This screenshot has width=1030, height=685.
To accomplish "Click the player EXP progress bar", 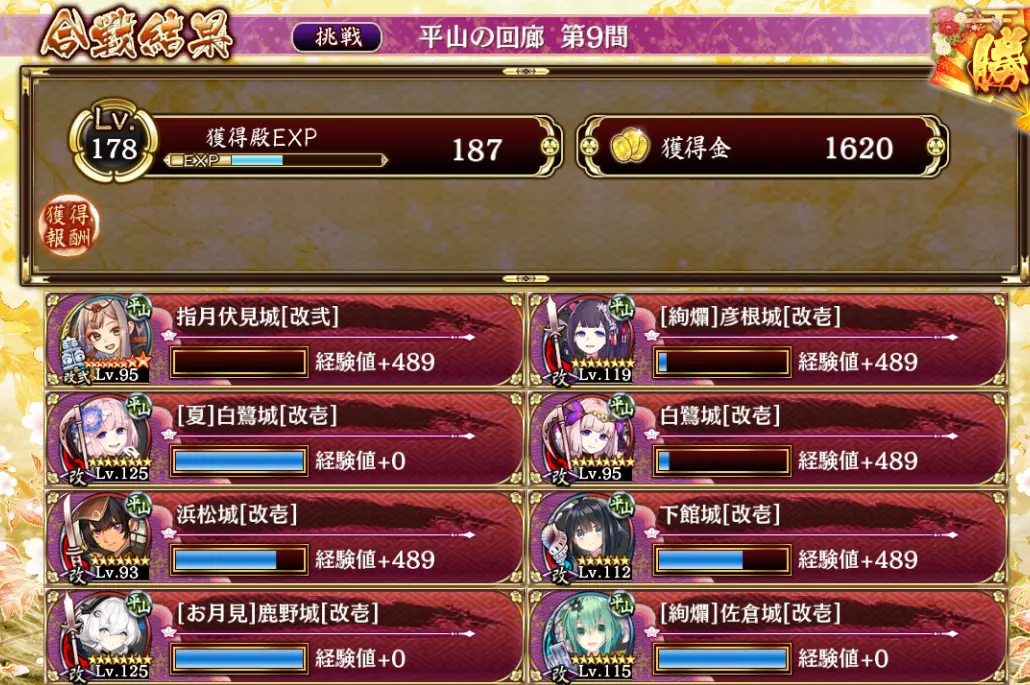I will tap(276, 160).
